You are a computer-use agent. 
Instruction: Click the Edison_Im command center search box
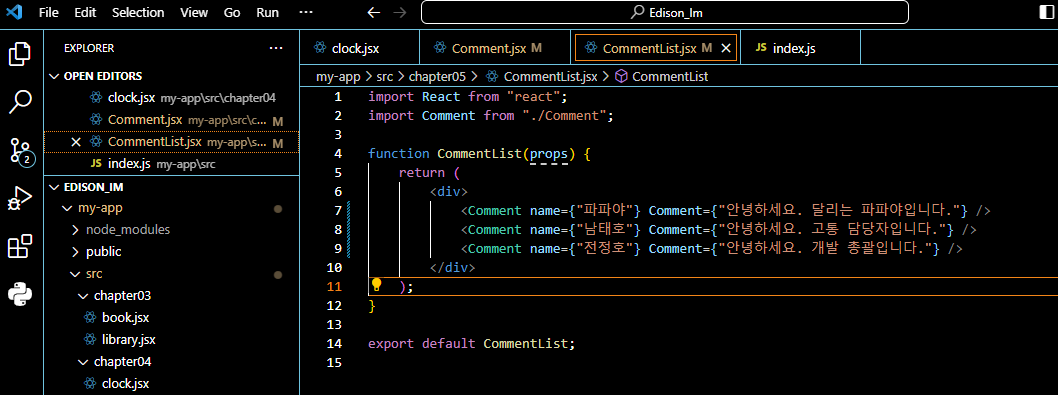pyautogui.click(x=665, y=12)
